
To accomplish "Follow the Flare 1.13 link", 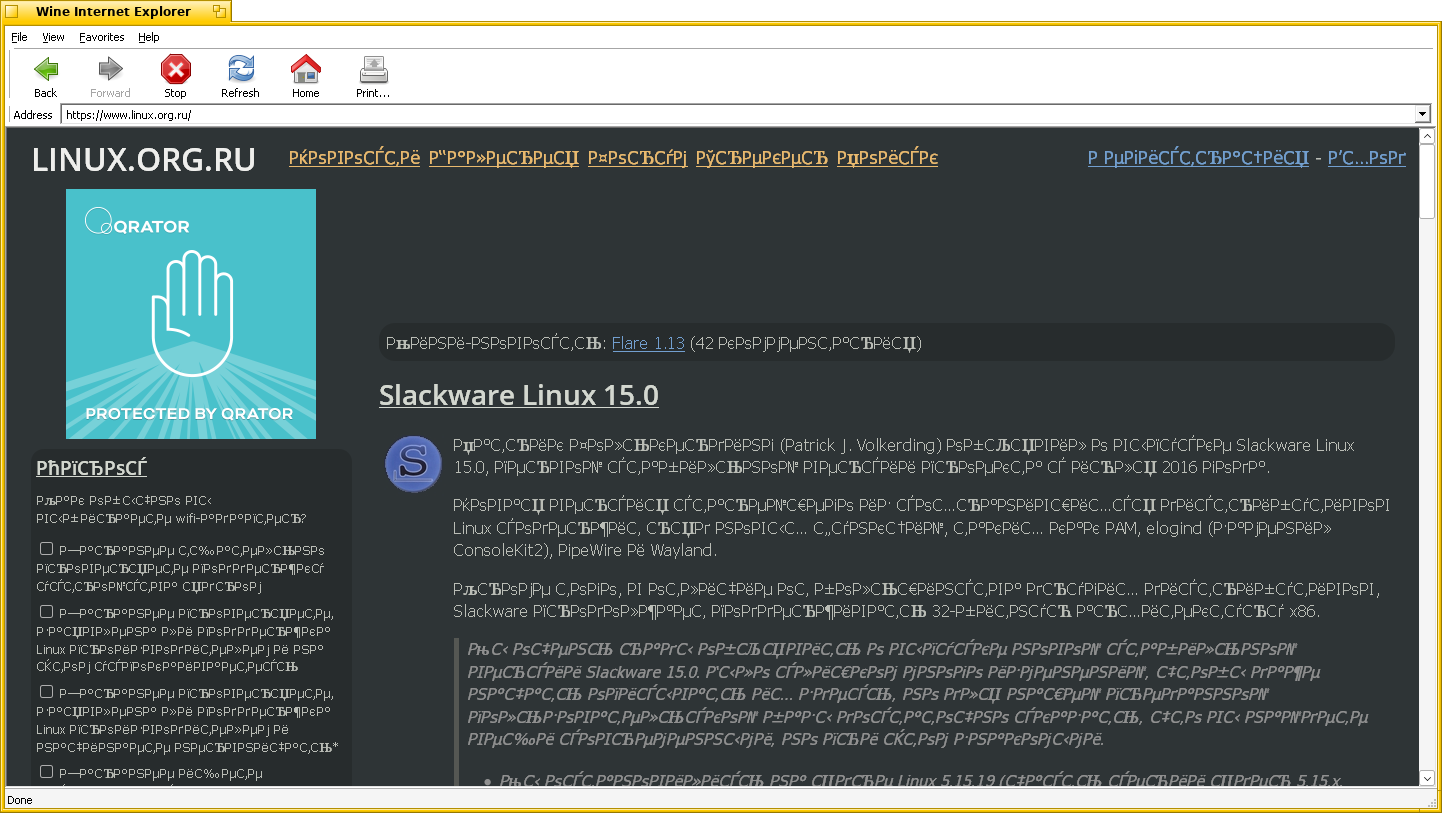I will point(648,343).
